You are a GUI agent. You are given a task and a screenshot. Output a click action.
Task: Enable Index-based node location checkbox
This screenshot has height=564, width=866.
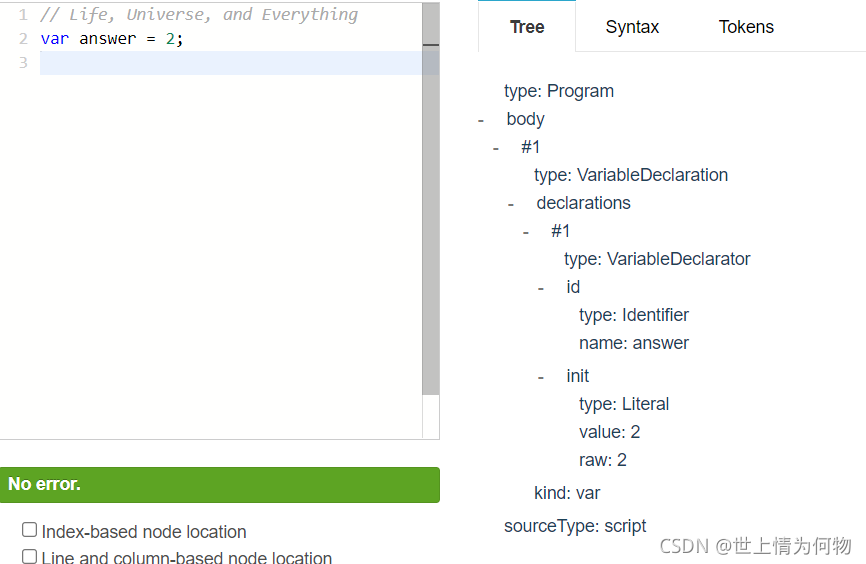[x=29, y=530]
